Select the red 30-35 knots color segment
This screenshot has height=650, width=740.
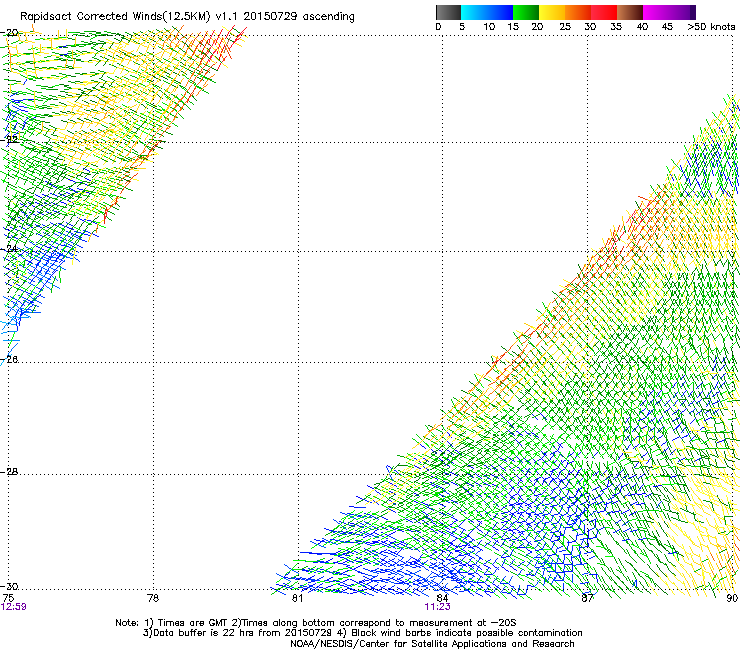coord(604,12)
